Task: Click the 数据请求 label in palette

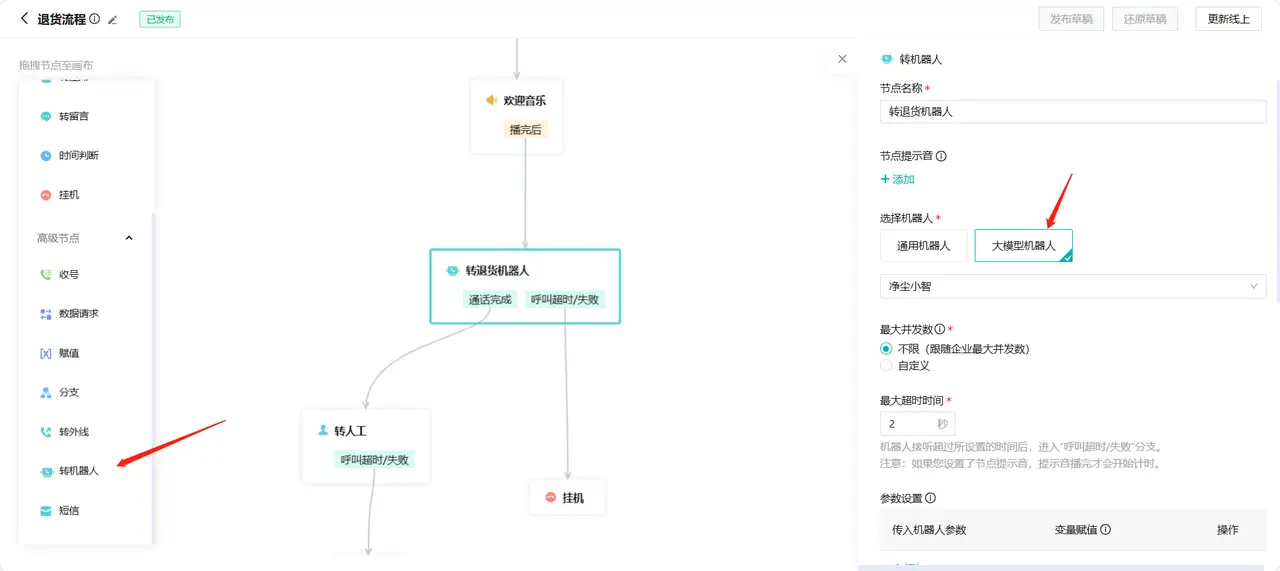Action: pos(79,314)
